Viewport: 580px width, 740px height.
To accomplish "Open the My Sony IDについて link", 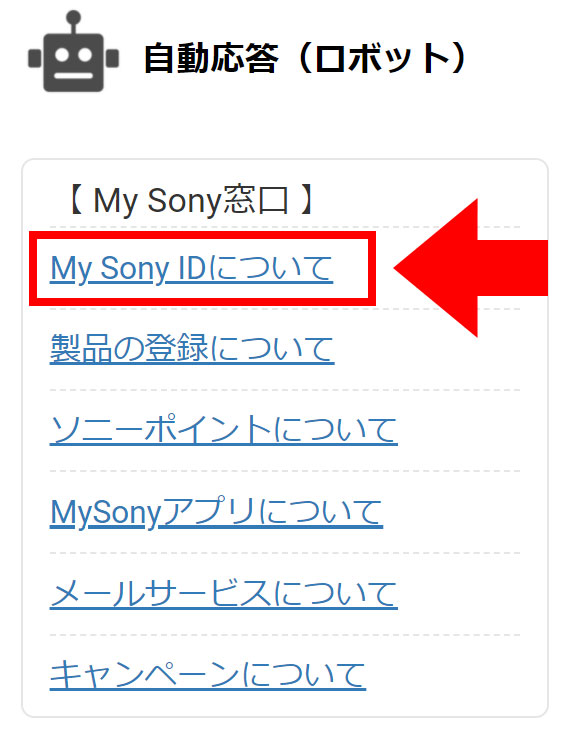I will coord(192,269).
